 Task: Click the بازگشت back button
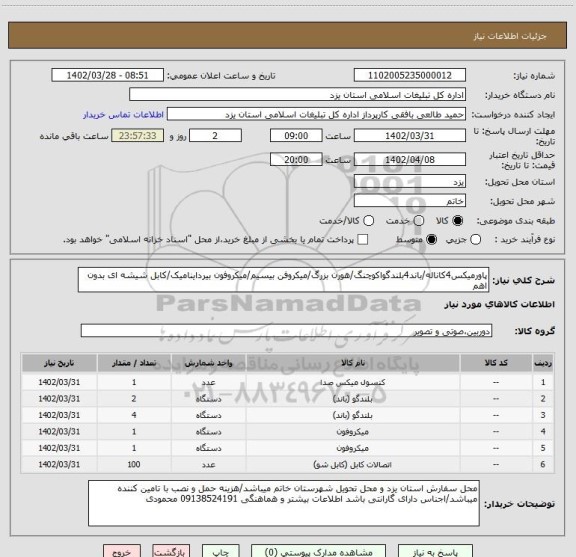tap(171, 552)
